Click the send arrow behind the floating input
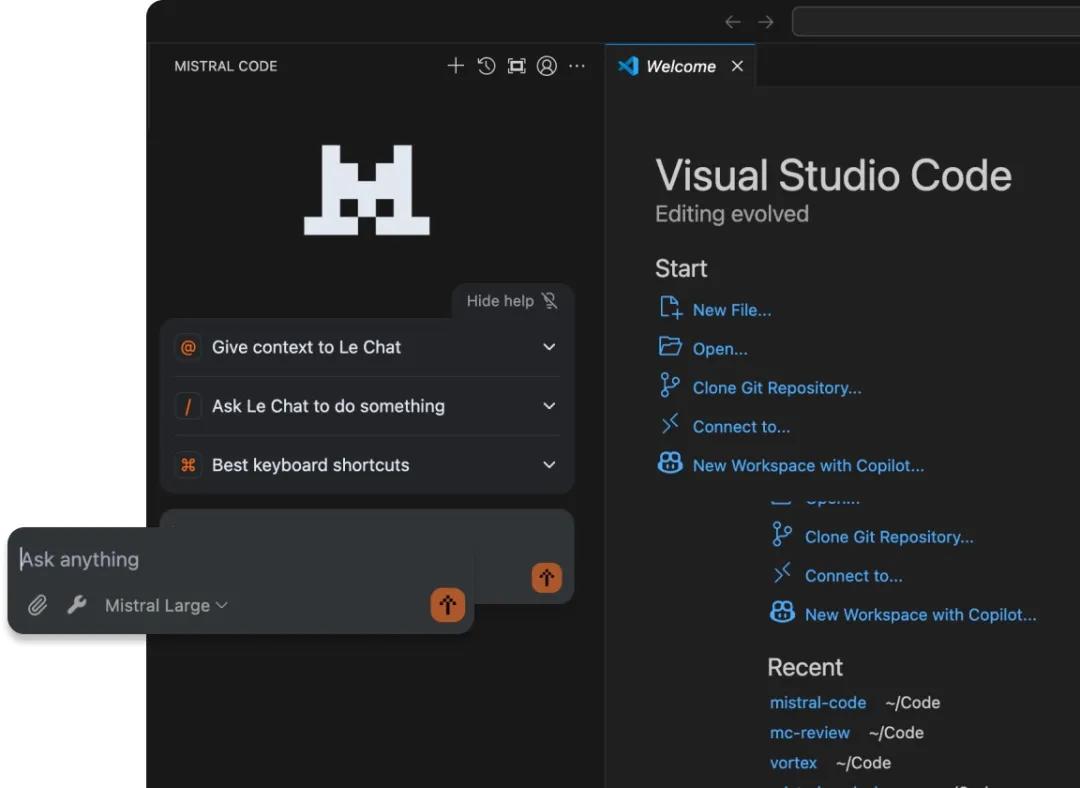The height and width of the screenshot is (788, 1080). click(547, 577)
